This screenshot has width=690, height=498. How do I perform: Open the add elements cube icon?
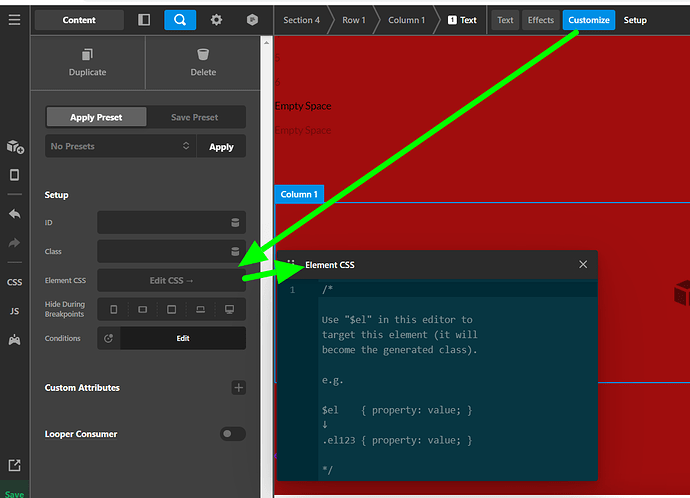click(x=14, y=146)
